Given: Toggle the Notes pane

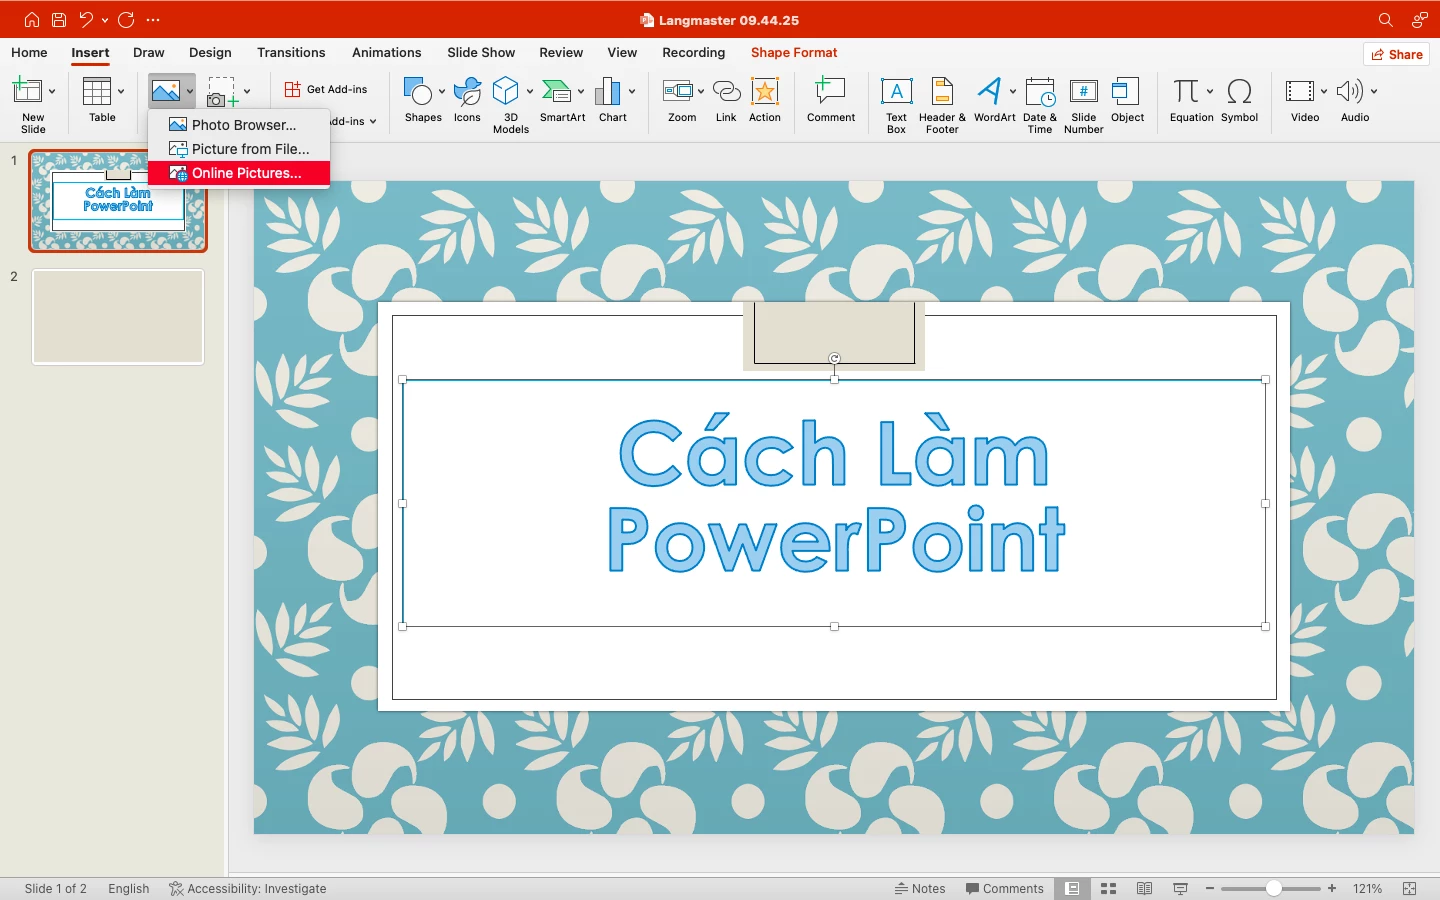Looking at the screenshot, I should (x=920, y=888).
